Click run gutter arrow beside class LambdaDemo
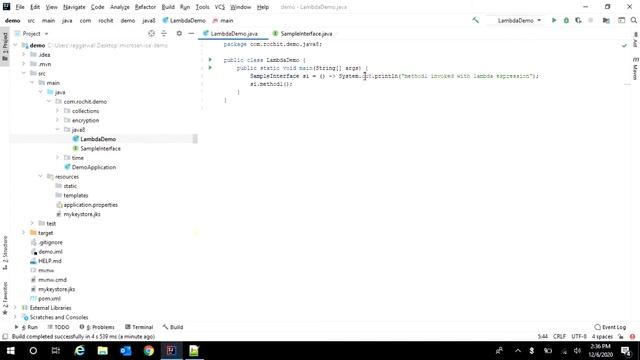This screenshot has height=360, width=640. tap(210, 60)
